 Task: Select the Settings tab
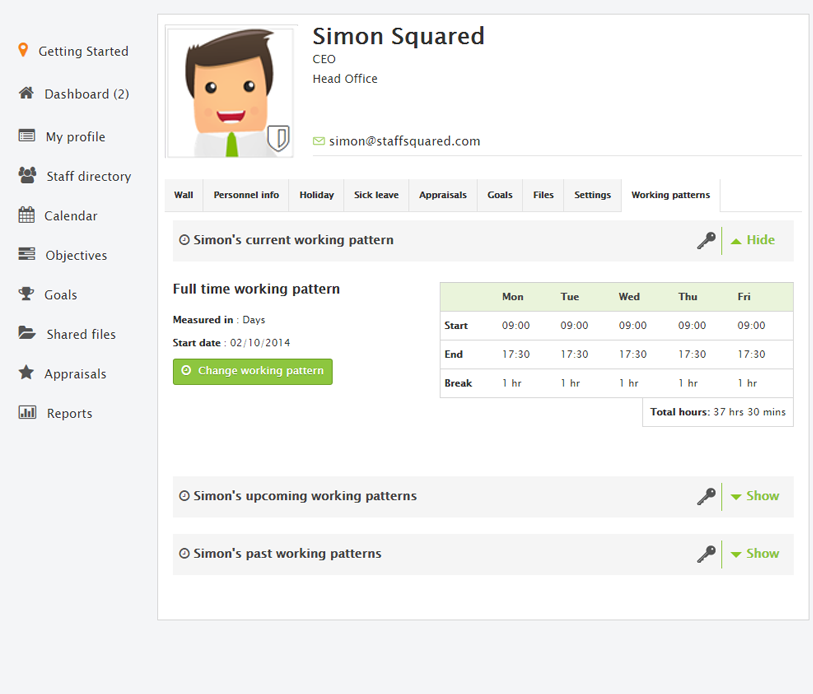(x=592, y=195)
